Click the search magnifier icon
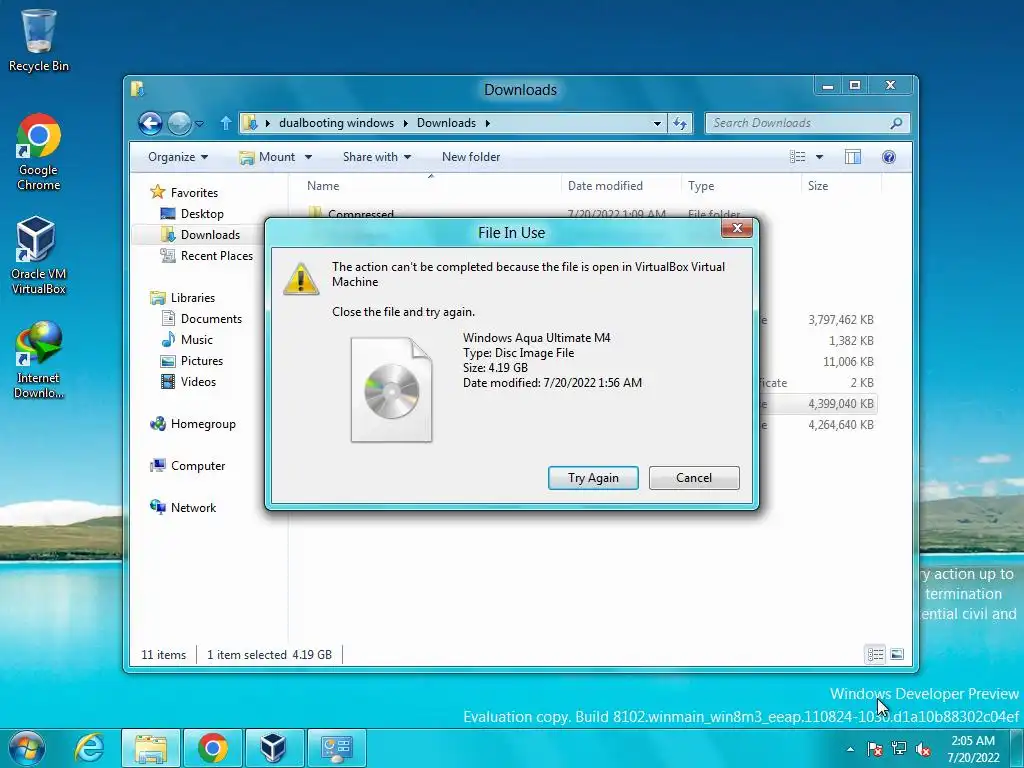This screenshot has width=1024, height=768. click(x=897, y=123)
